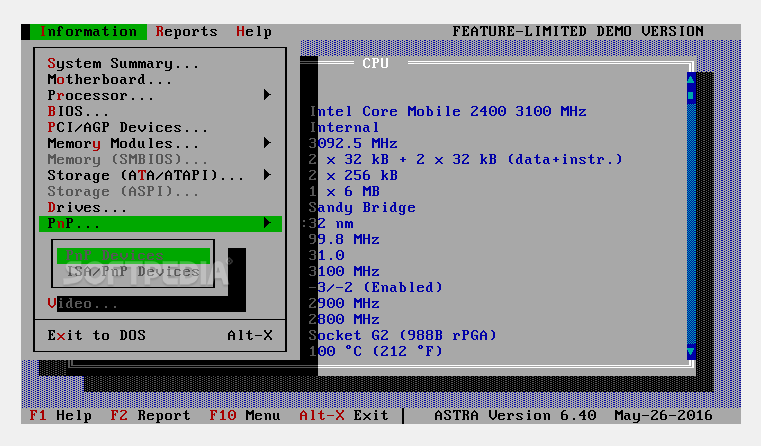The height and width of the screenshot is (446, 761).
Task: Click the 2 x 256 kB cache value
Action: [x=353, y=176]
